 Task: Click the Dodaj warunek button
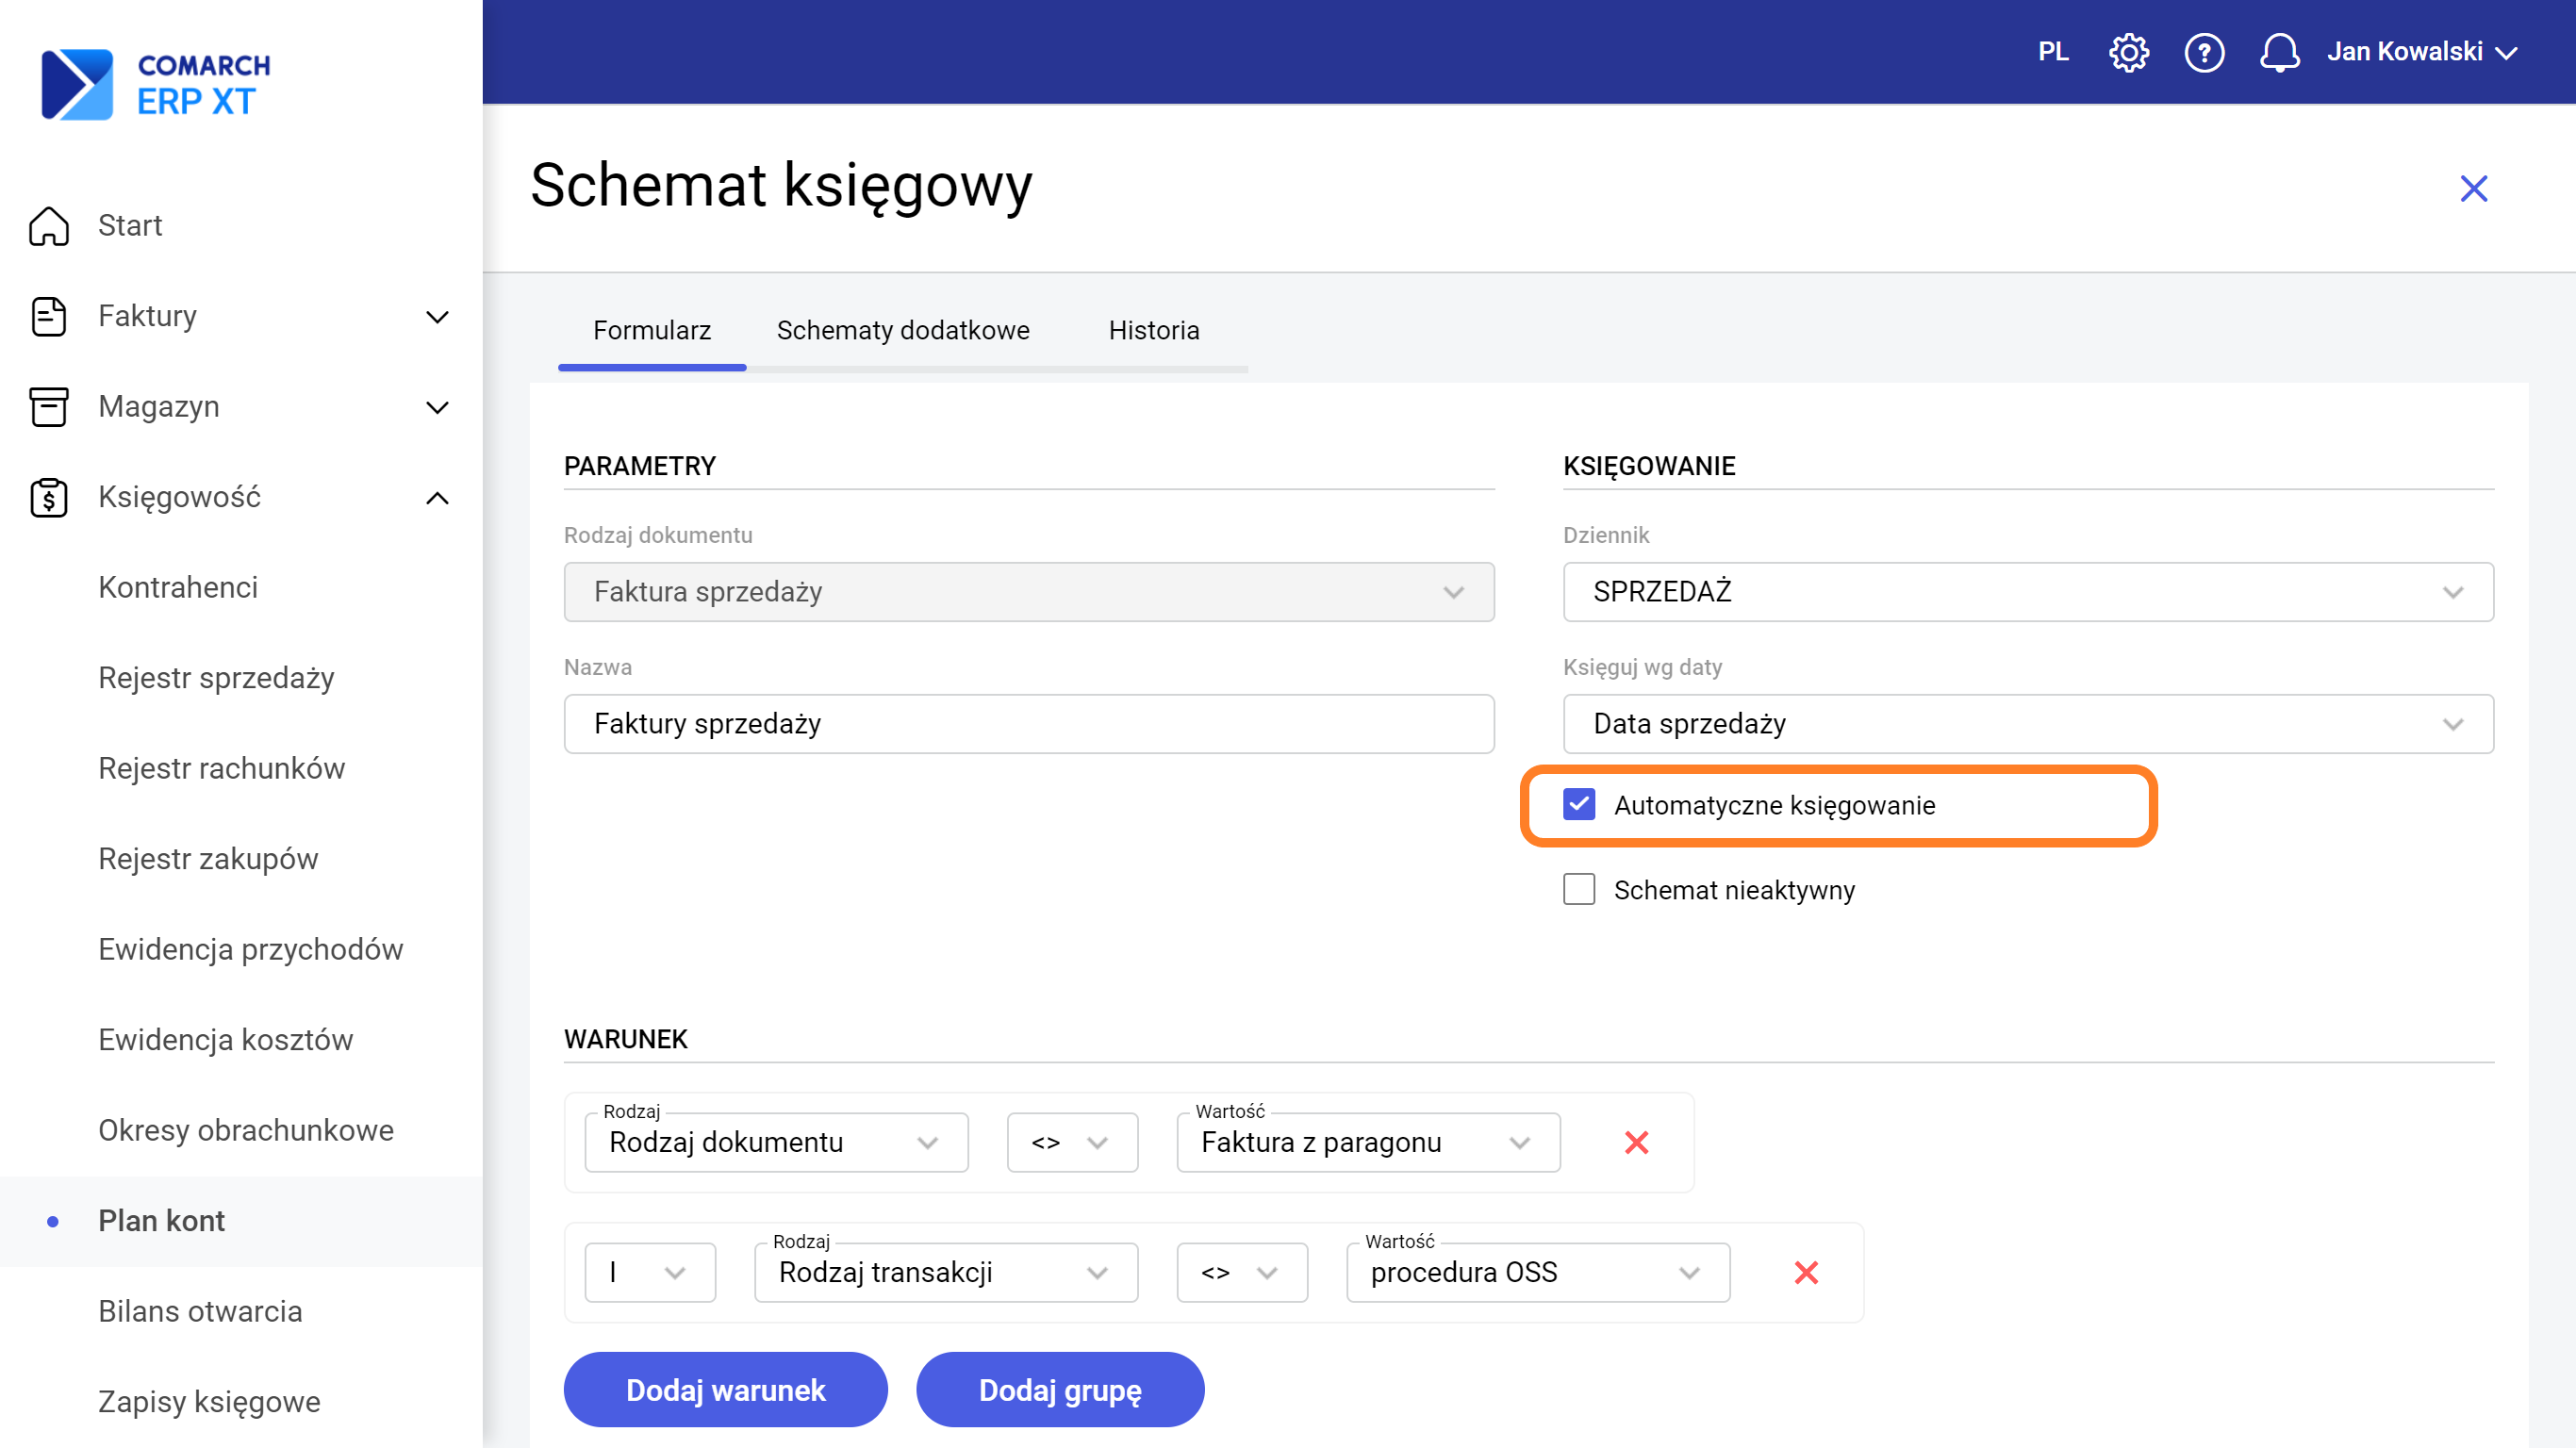click(725, 1390)
